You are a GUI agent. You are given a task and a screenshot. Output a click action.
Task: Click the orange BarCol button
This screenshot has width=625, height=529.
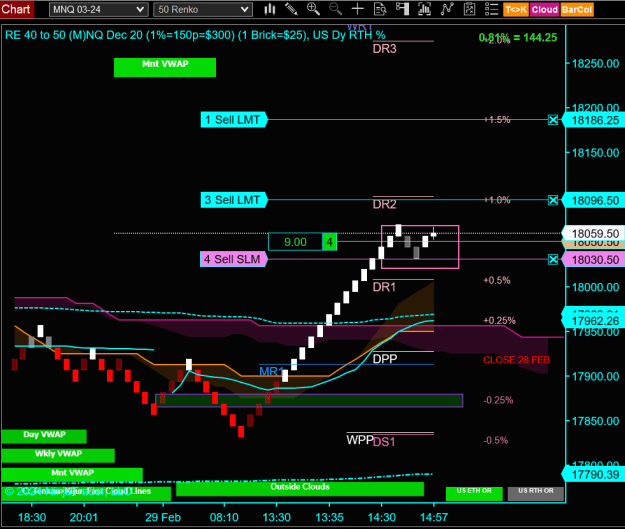click(x=577, y=10)
